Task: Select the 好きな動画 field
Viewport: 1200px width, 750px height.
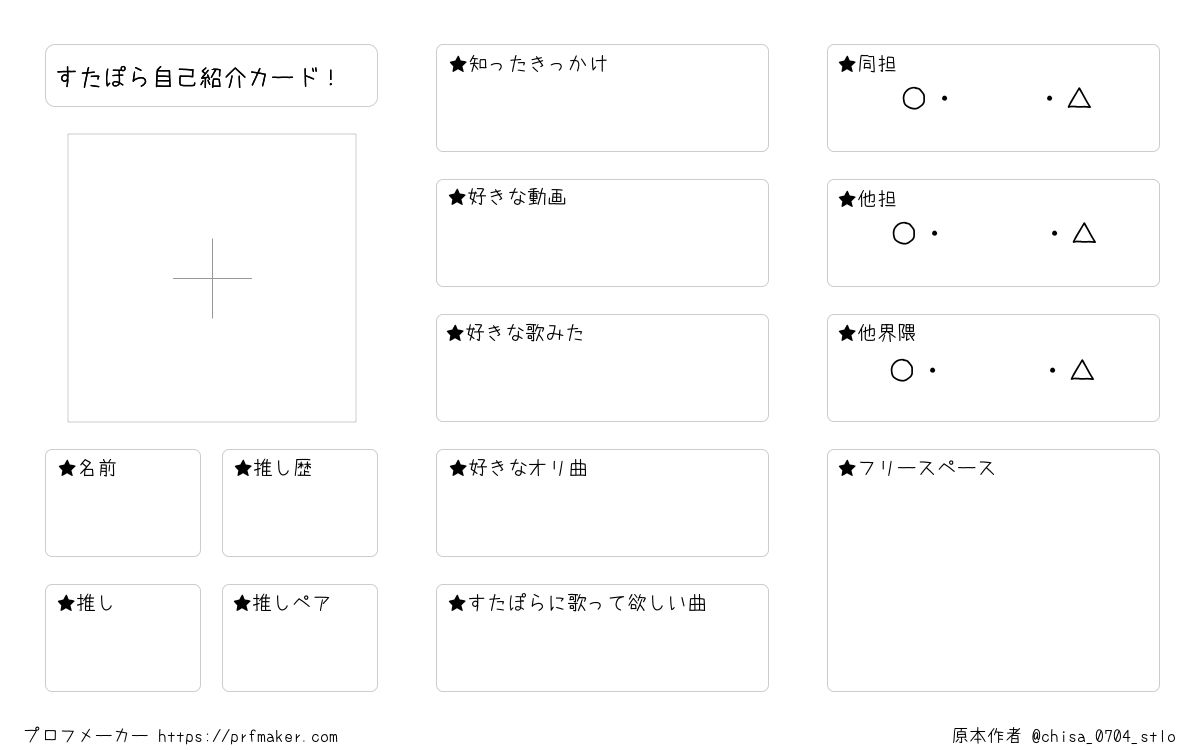Action: coord(602,233)
